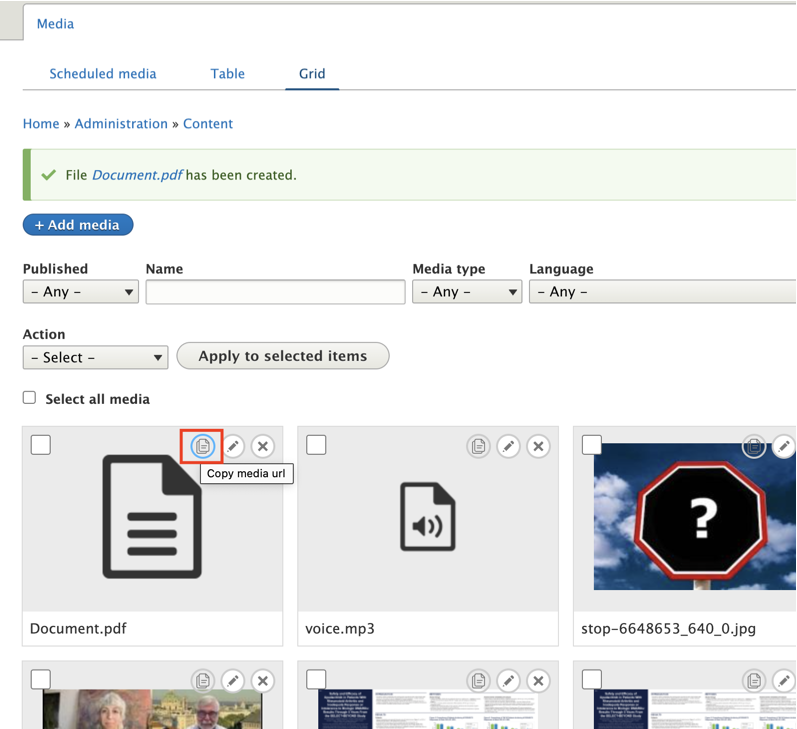Click the delete X icon on Document.pdf
797x729 pixels.
[262, 446]
